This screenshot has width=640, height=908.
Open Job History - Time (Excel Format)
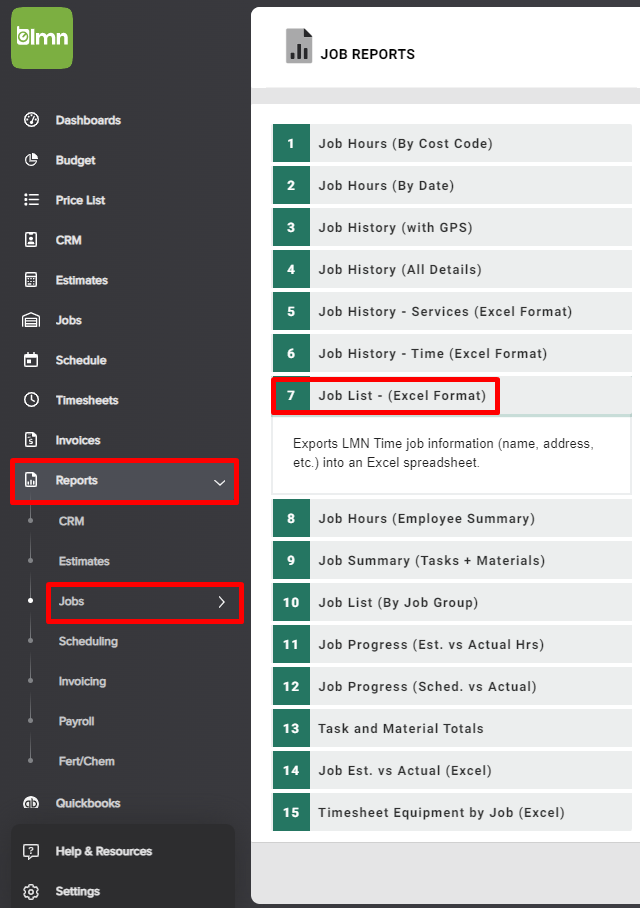(452, 353)
